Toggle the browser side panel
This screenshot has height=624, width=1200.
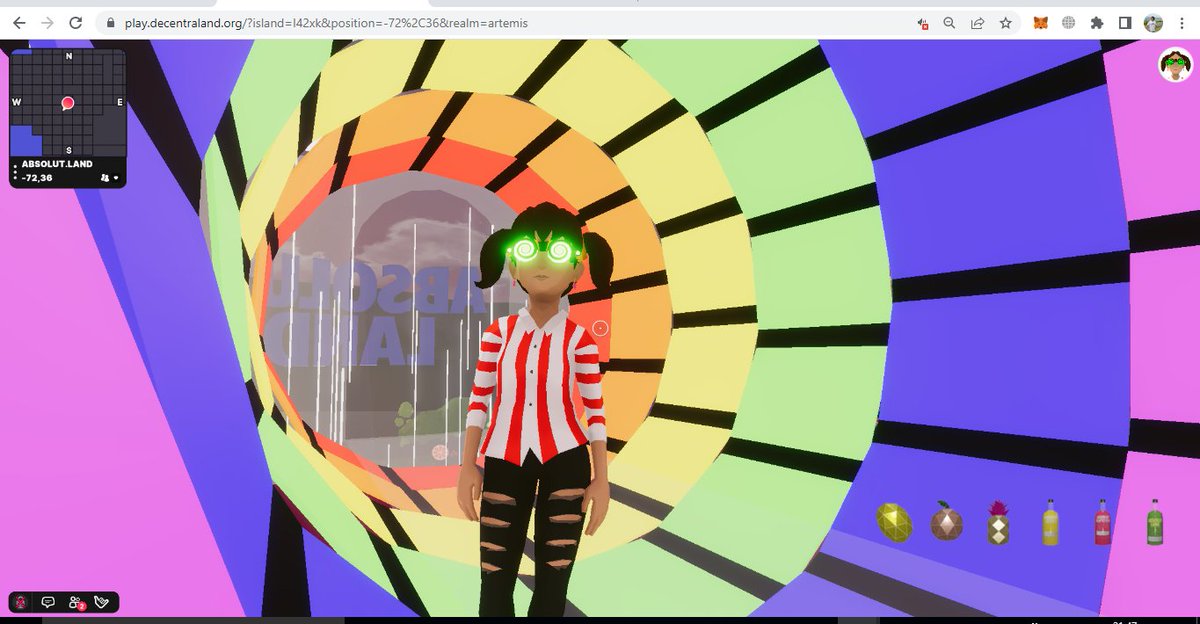[x=1125, y=22]
